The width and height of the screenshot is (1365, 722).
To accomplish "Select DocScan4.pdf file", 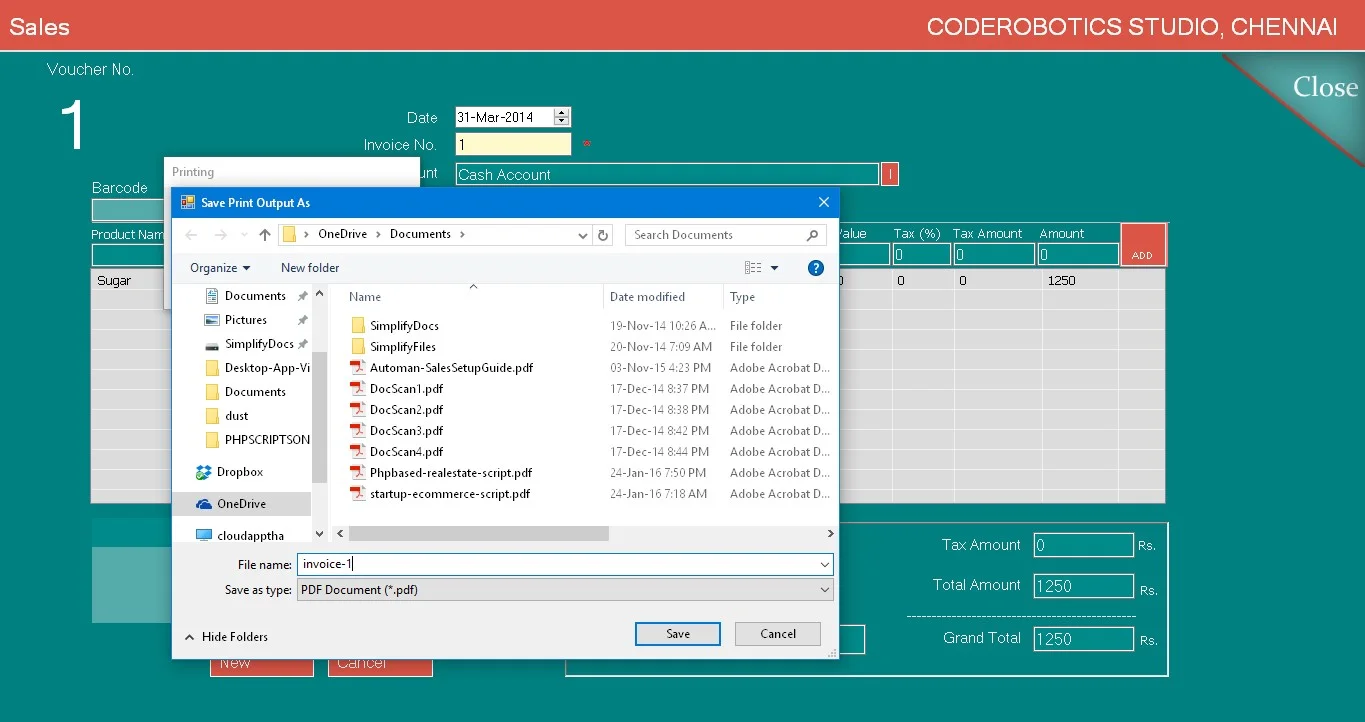I will (406, 452).
